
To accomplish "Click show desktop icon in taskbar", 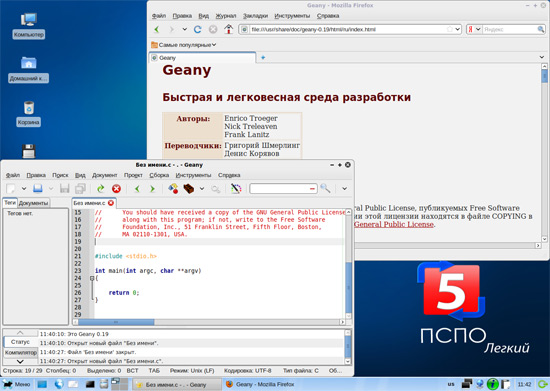I will tap(42, 384).
